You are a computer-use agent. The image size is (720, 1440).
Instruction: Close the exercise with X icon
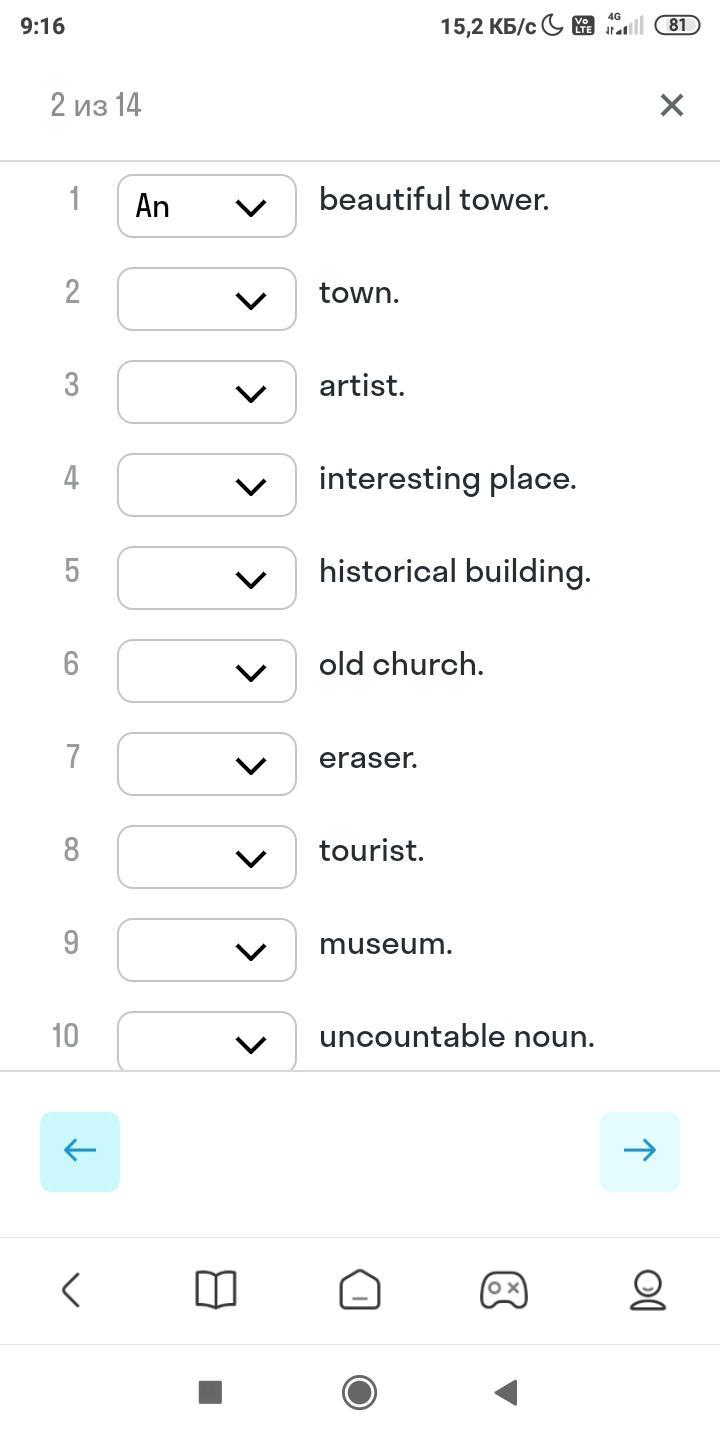[671, 105]
